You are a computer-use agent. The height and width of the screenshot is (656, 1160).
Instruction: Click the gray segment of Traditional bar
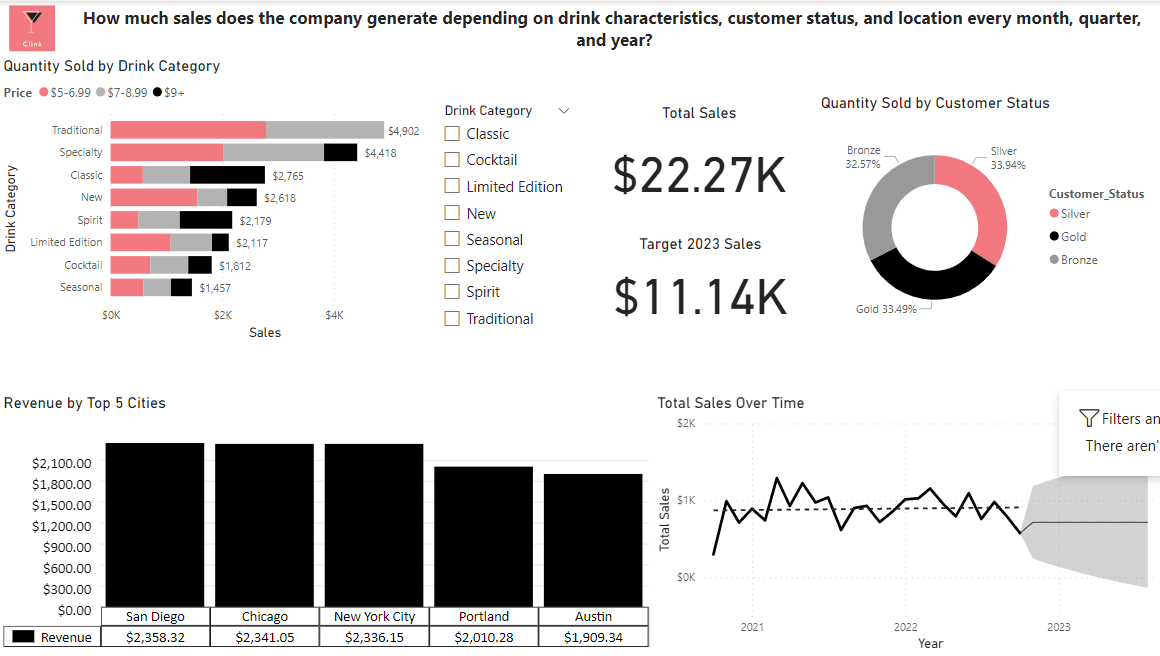tap(325, 130)
